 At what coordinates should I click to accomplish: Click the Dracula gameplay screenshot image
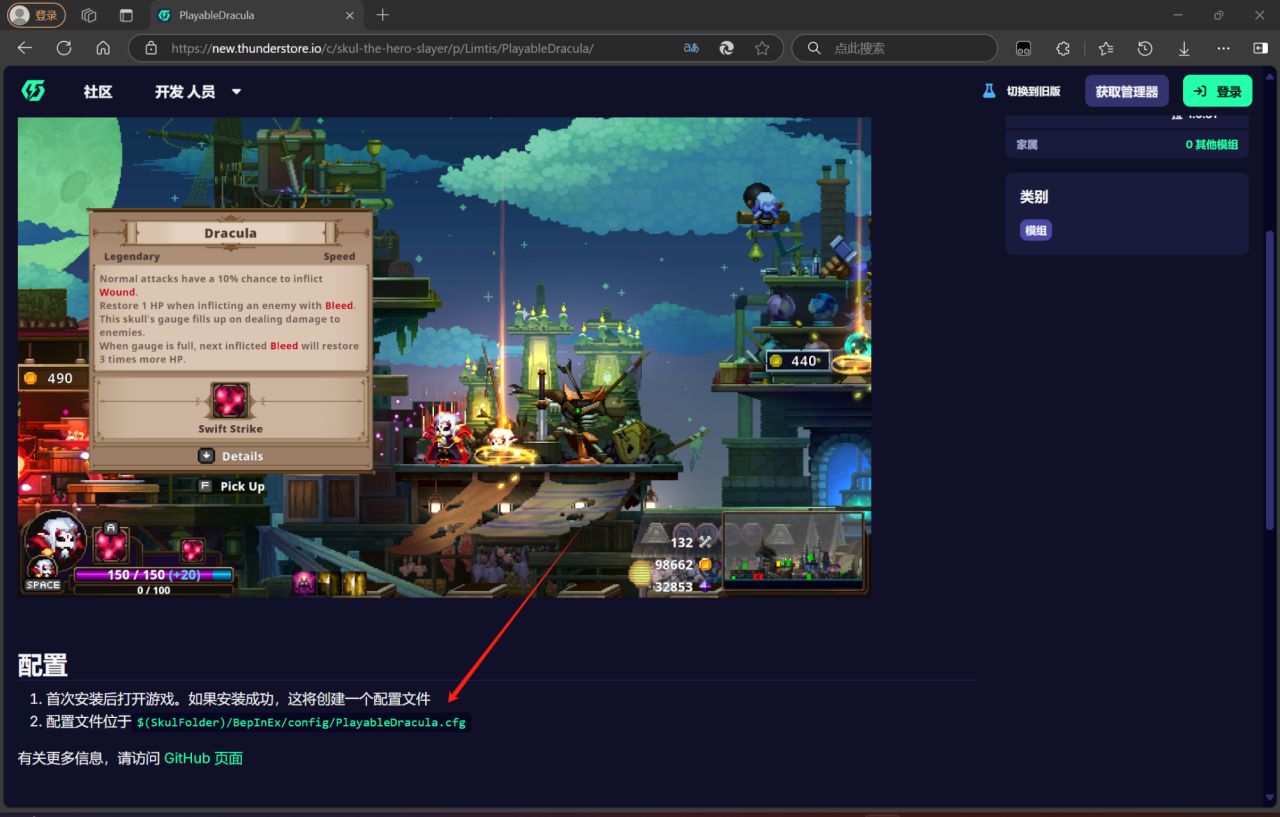(444, 357)
